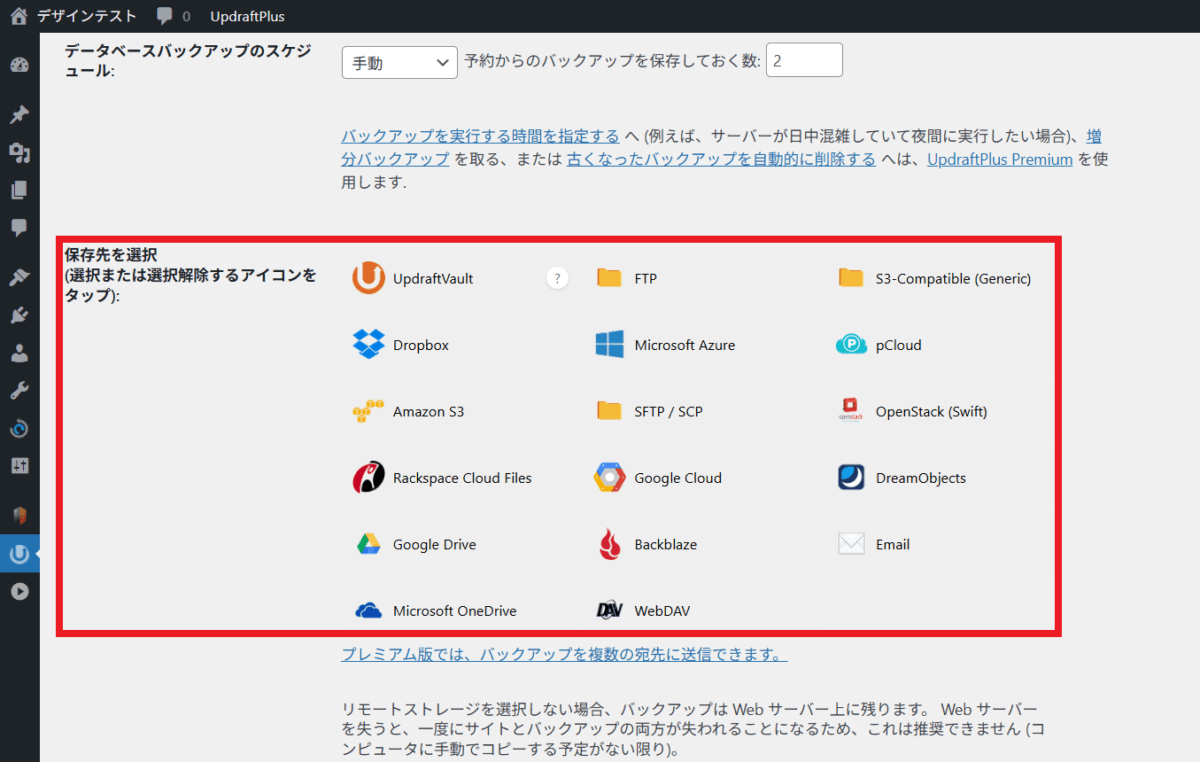This screenshot has height=762, width=1200.
Task: Toggle the Email backup destination
Action: click(851, 544)
